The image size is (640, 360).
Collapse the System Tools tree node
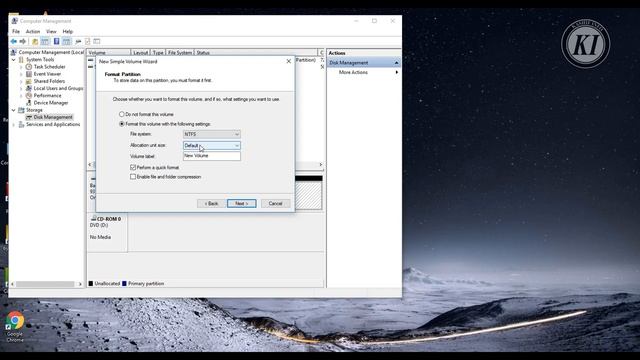[x=14, y=60]
